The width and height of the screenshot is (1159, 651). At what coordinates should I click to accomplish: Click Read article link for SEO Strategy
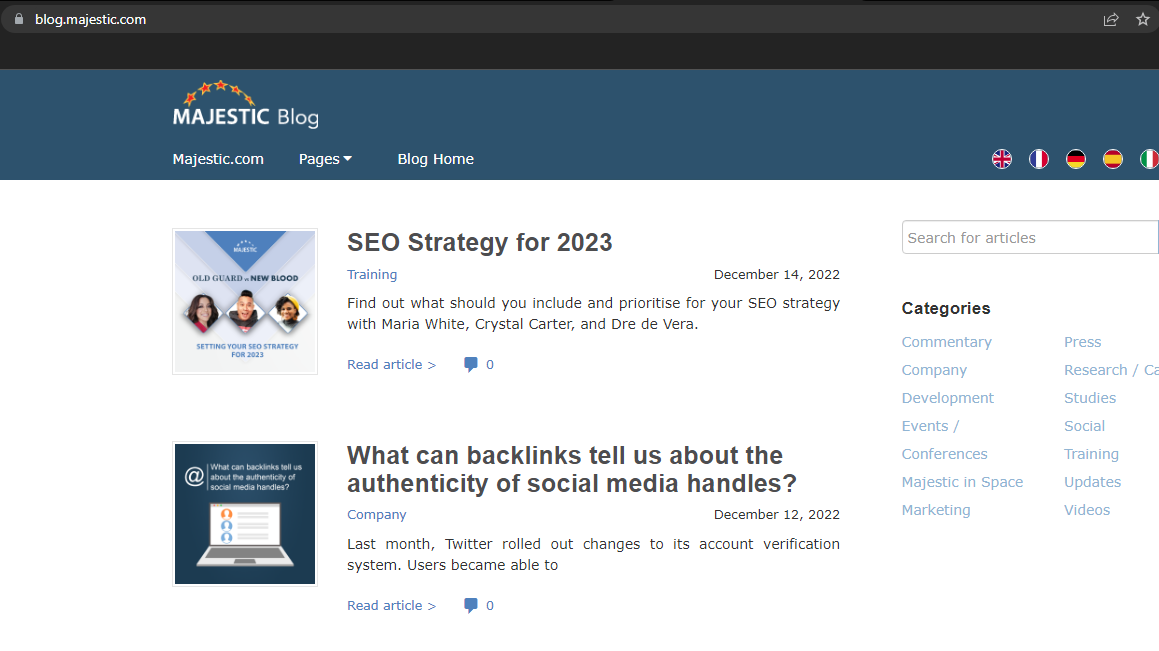(392, 364)
